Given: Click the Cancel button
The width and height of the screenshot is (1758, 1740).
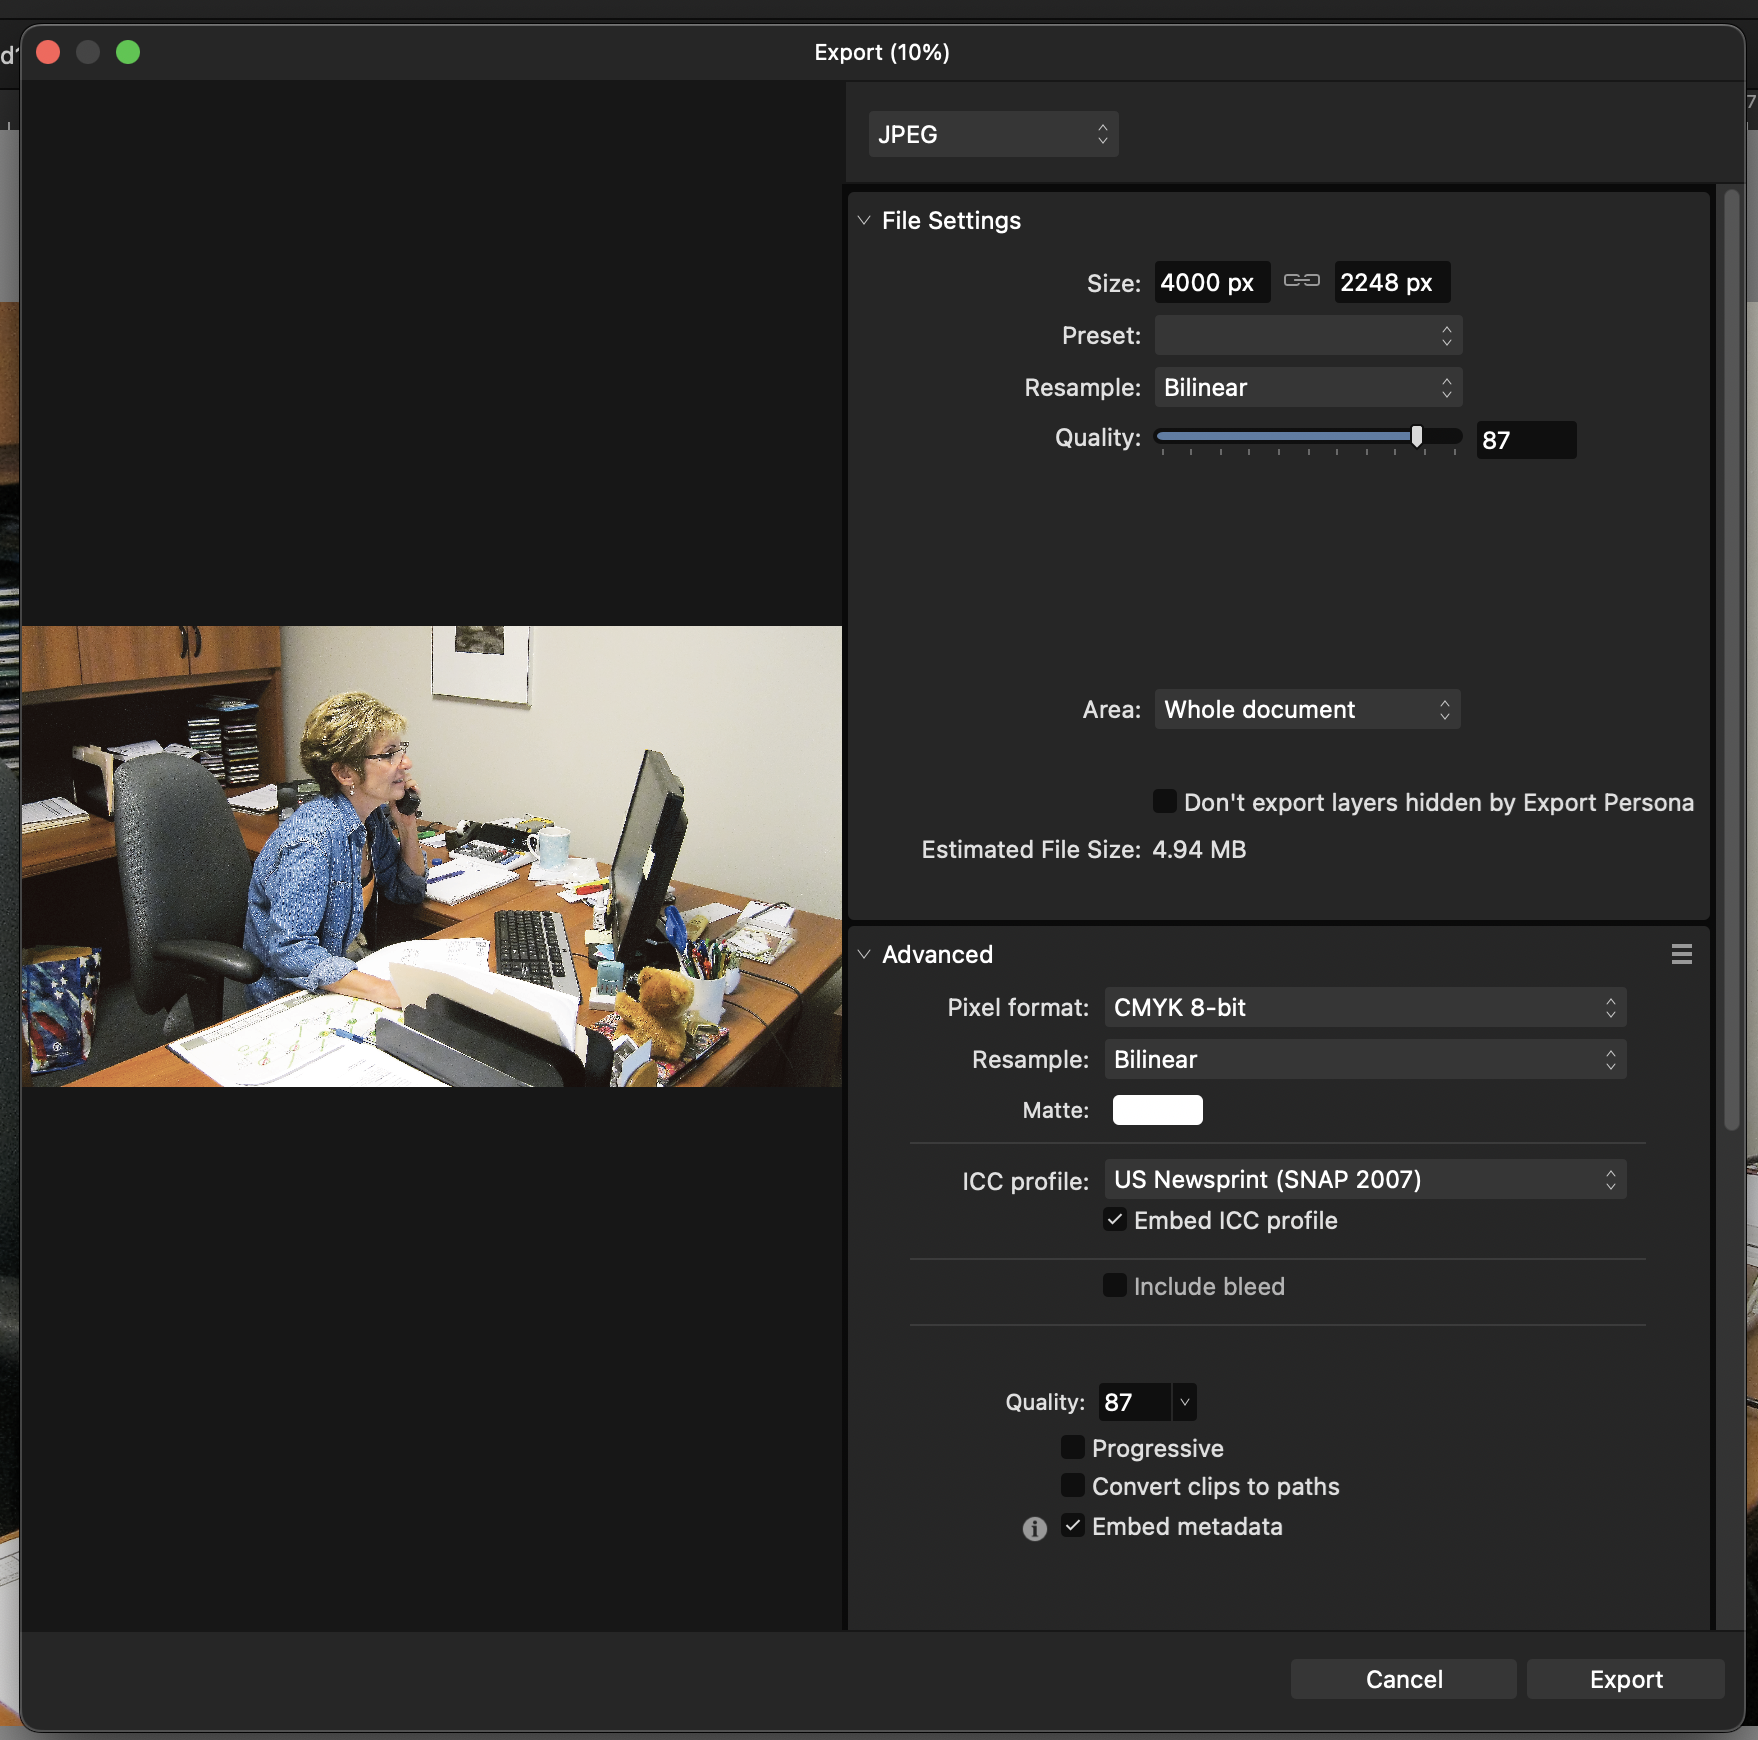Looking at the screenshot, I should 1403,1679.
